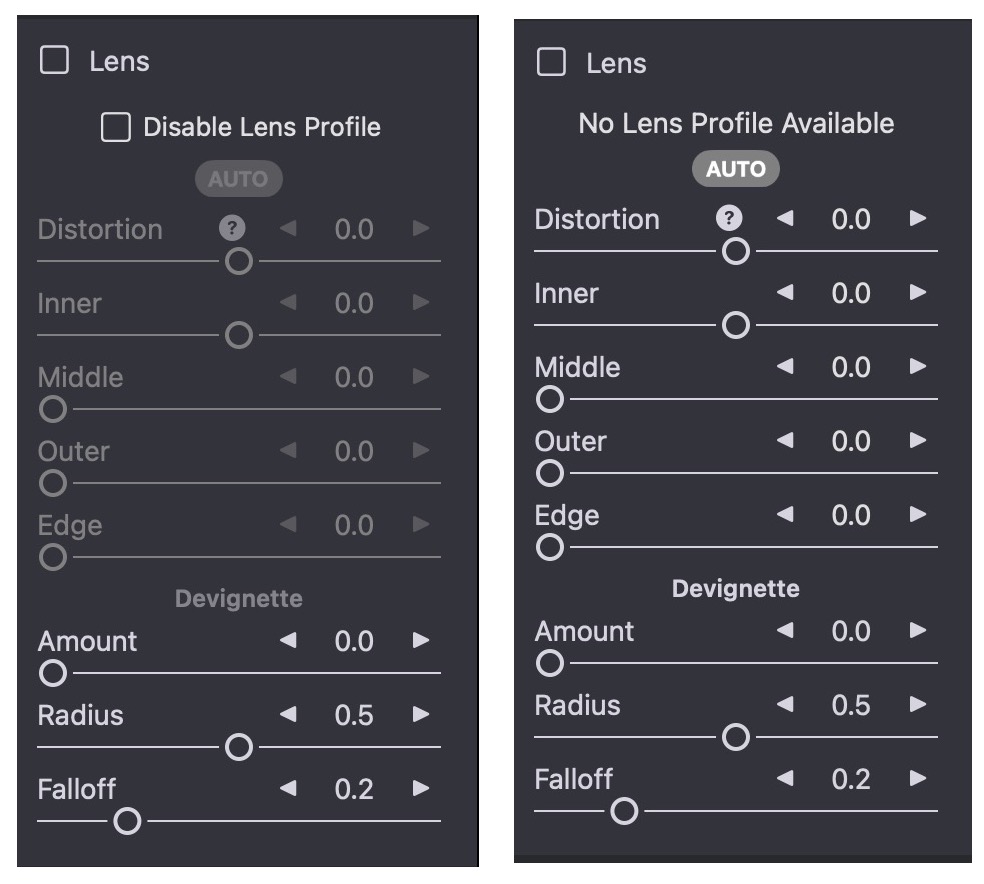The height and width of the screenshot is (884, 984).
Task: Click the Distortion help icon in the right panel
Action: click(x=731, y=218)
